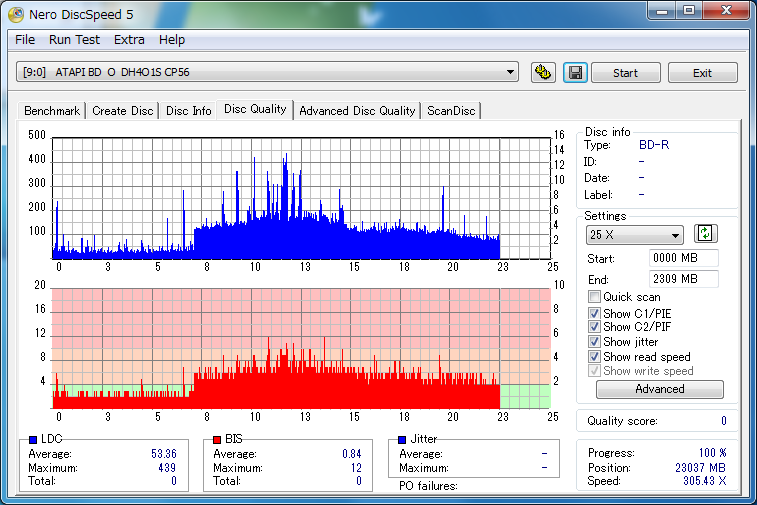This screenshot has height=505, width=757.
Task: Click the Show write speed checkbox
Action: coord(594,371)
